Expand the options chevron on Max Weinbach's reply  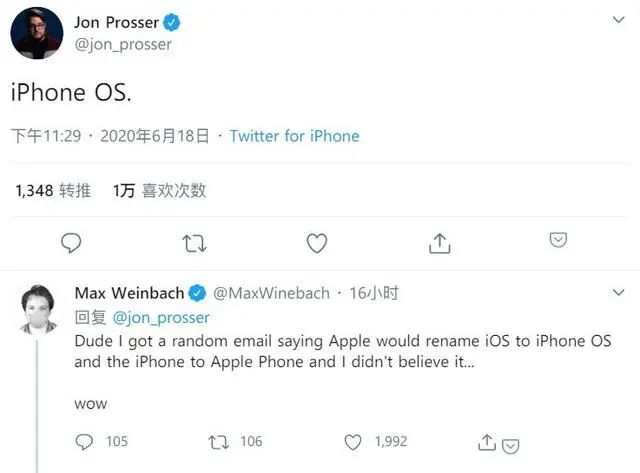[x=620, y=292]
